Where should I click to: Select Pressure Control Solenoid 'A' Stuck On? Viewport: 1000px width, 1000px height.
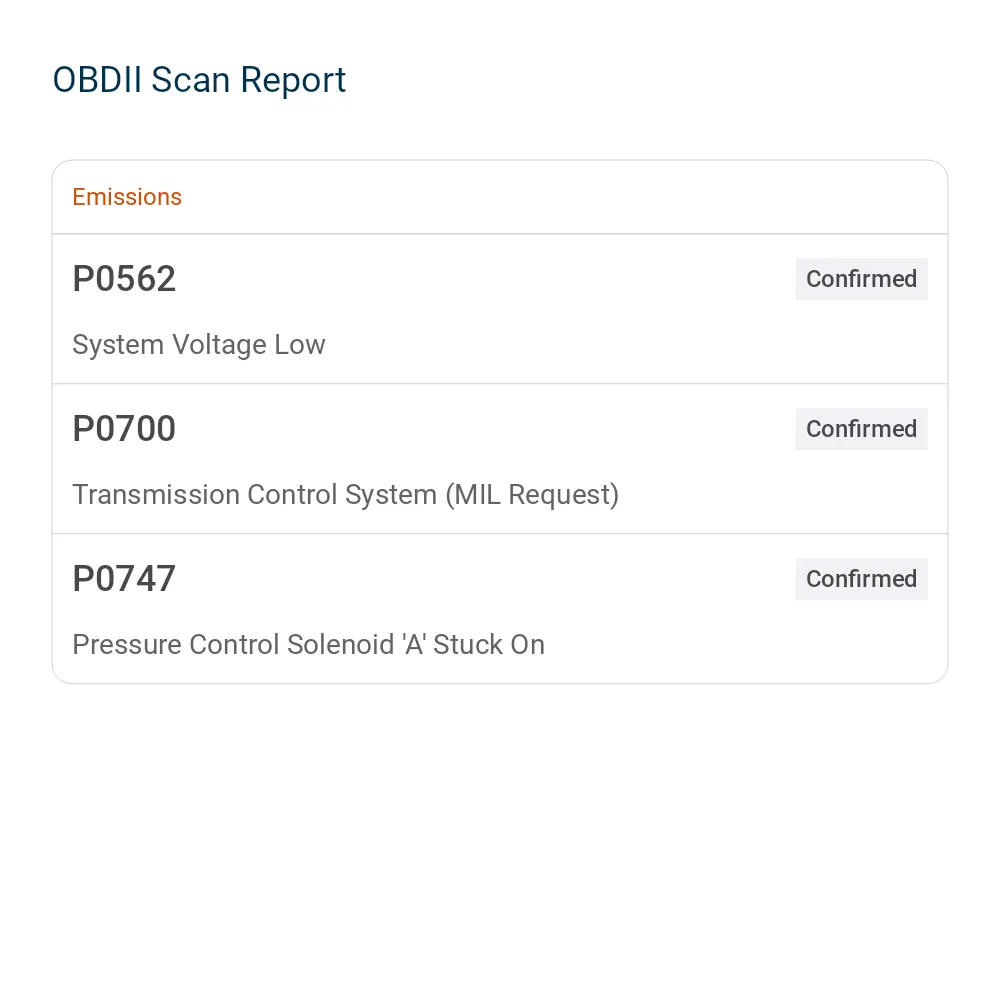point(309,645)
